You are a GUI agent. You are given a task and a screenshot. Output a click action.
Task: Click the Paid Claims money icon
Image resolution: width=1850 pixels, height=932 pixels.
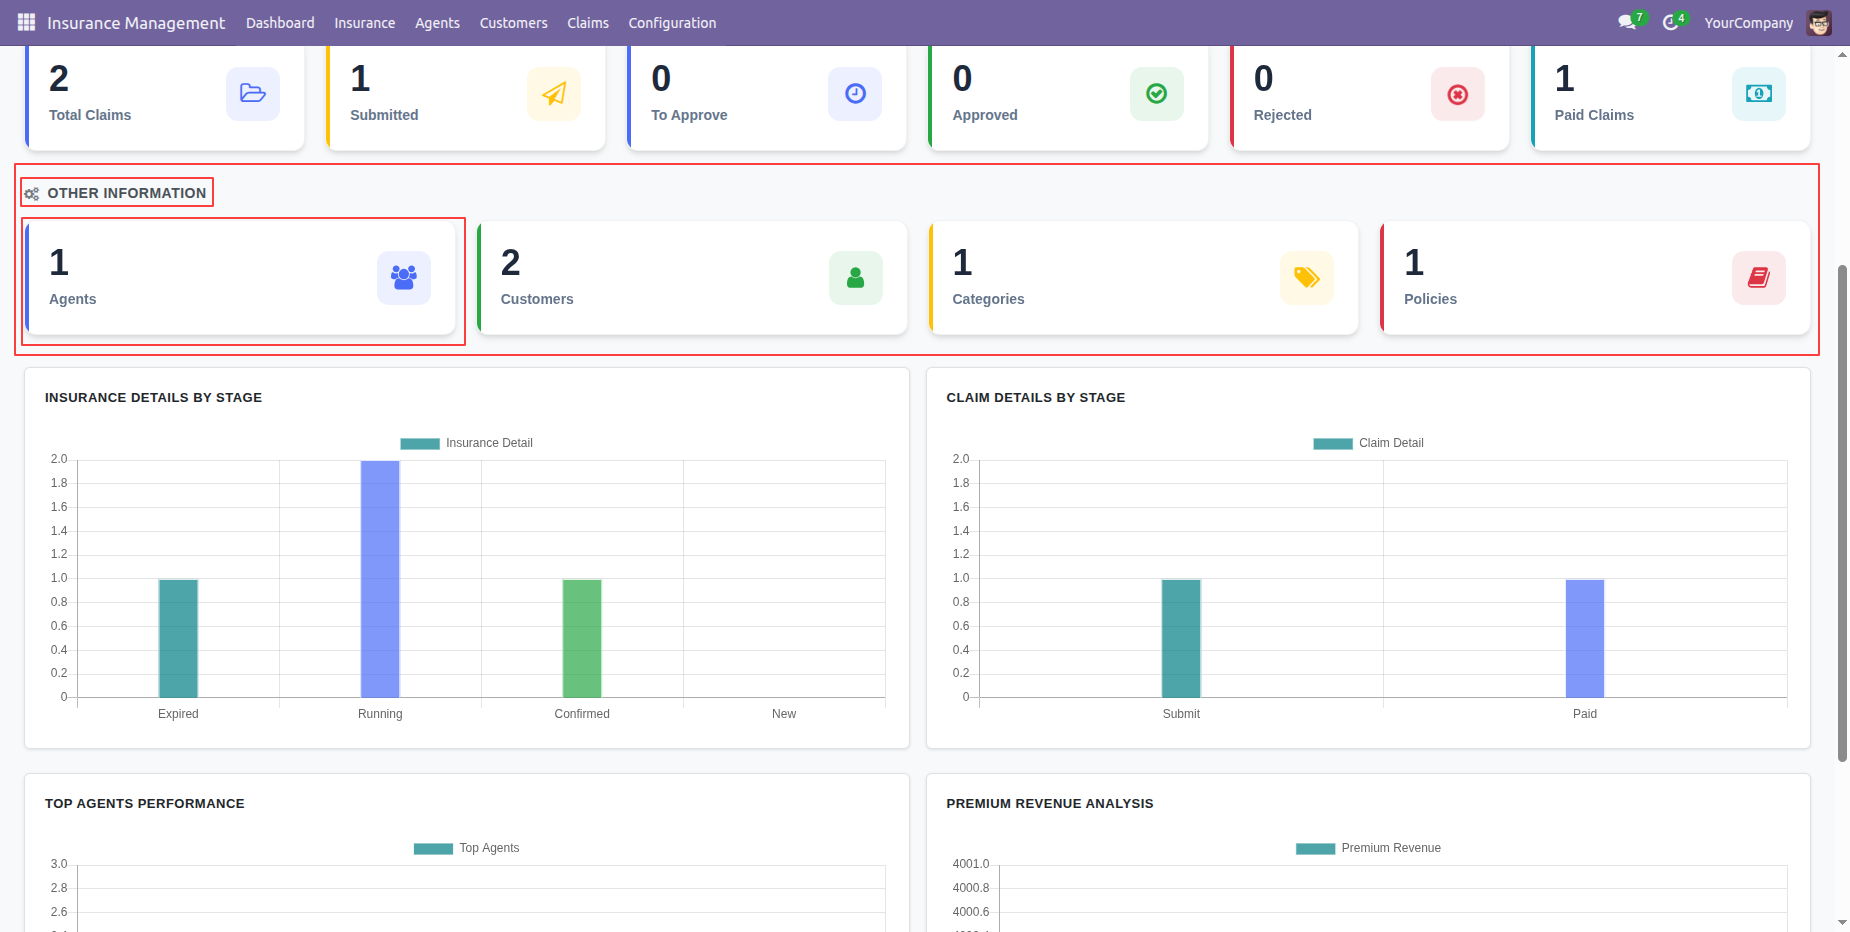coord(1759,94)
